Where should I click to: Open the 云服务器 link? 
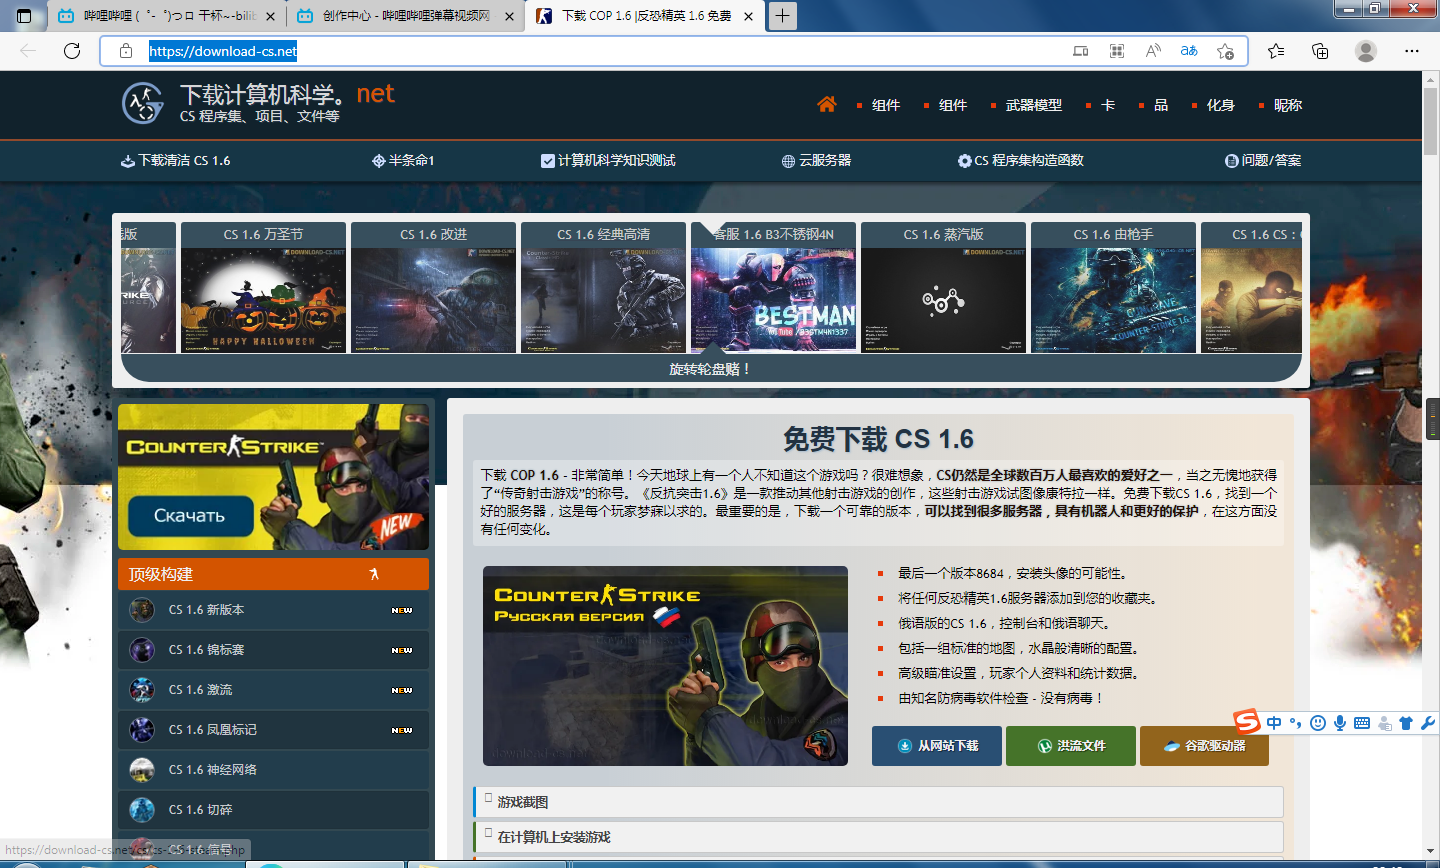tap(816, 160)
